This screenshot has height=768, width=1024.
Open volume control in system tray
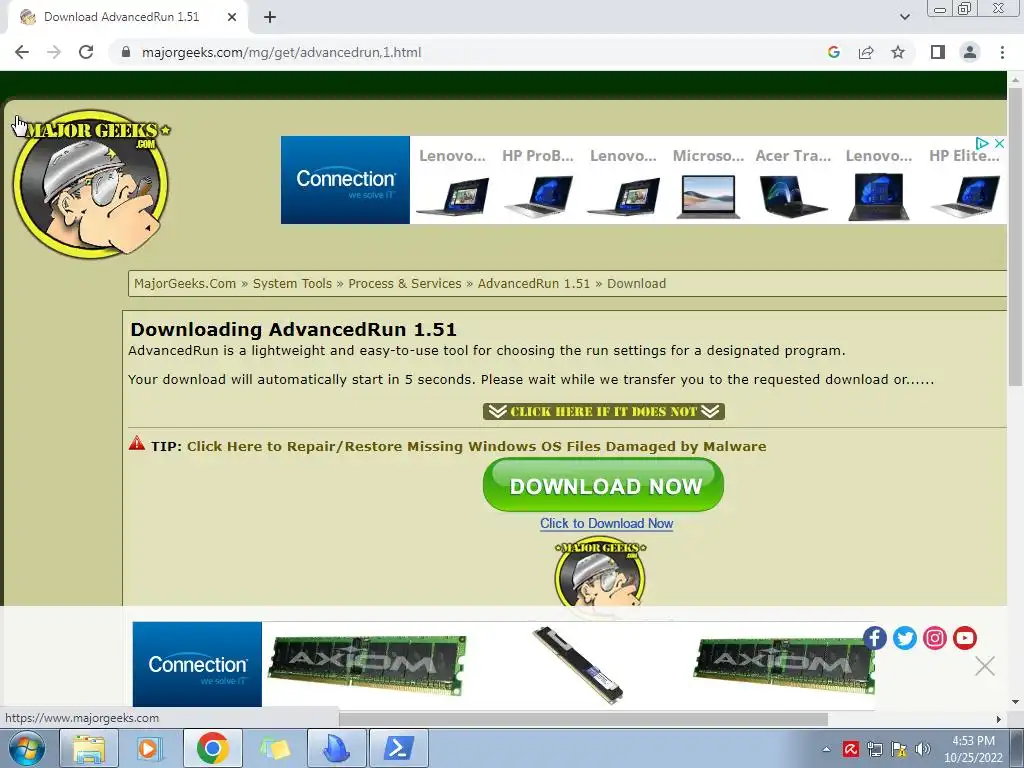coord(923,749)
